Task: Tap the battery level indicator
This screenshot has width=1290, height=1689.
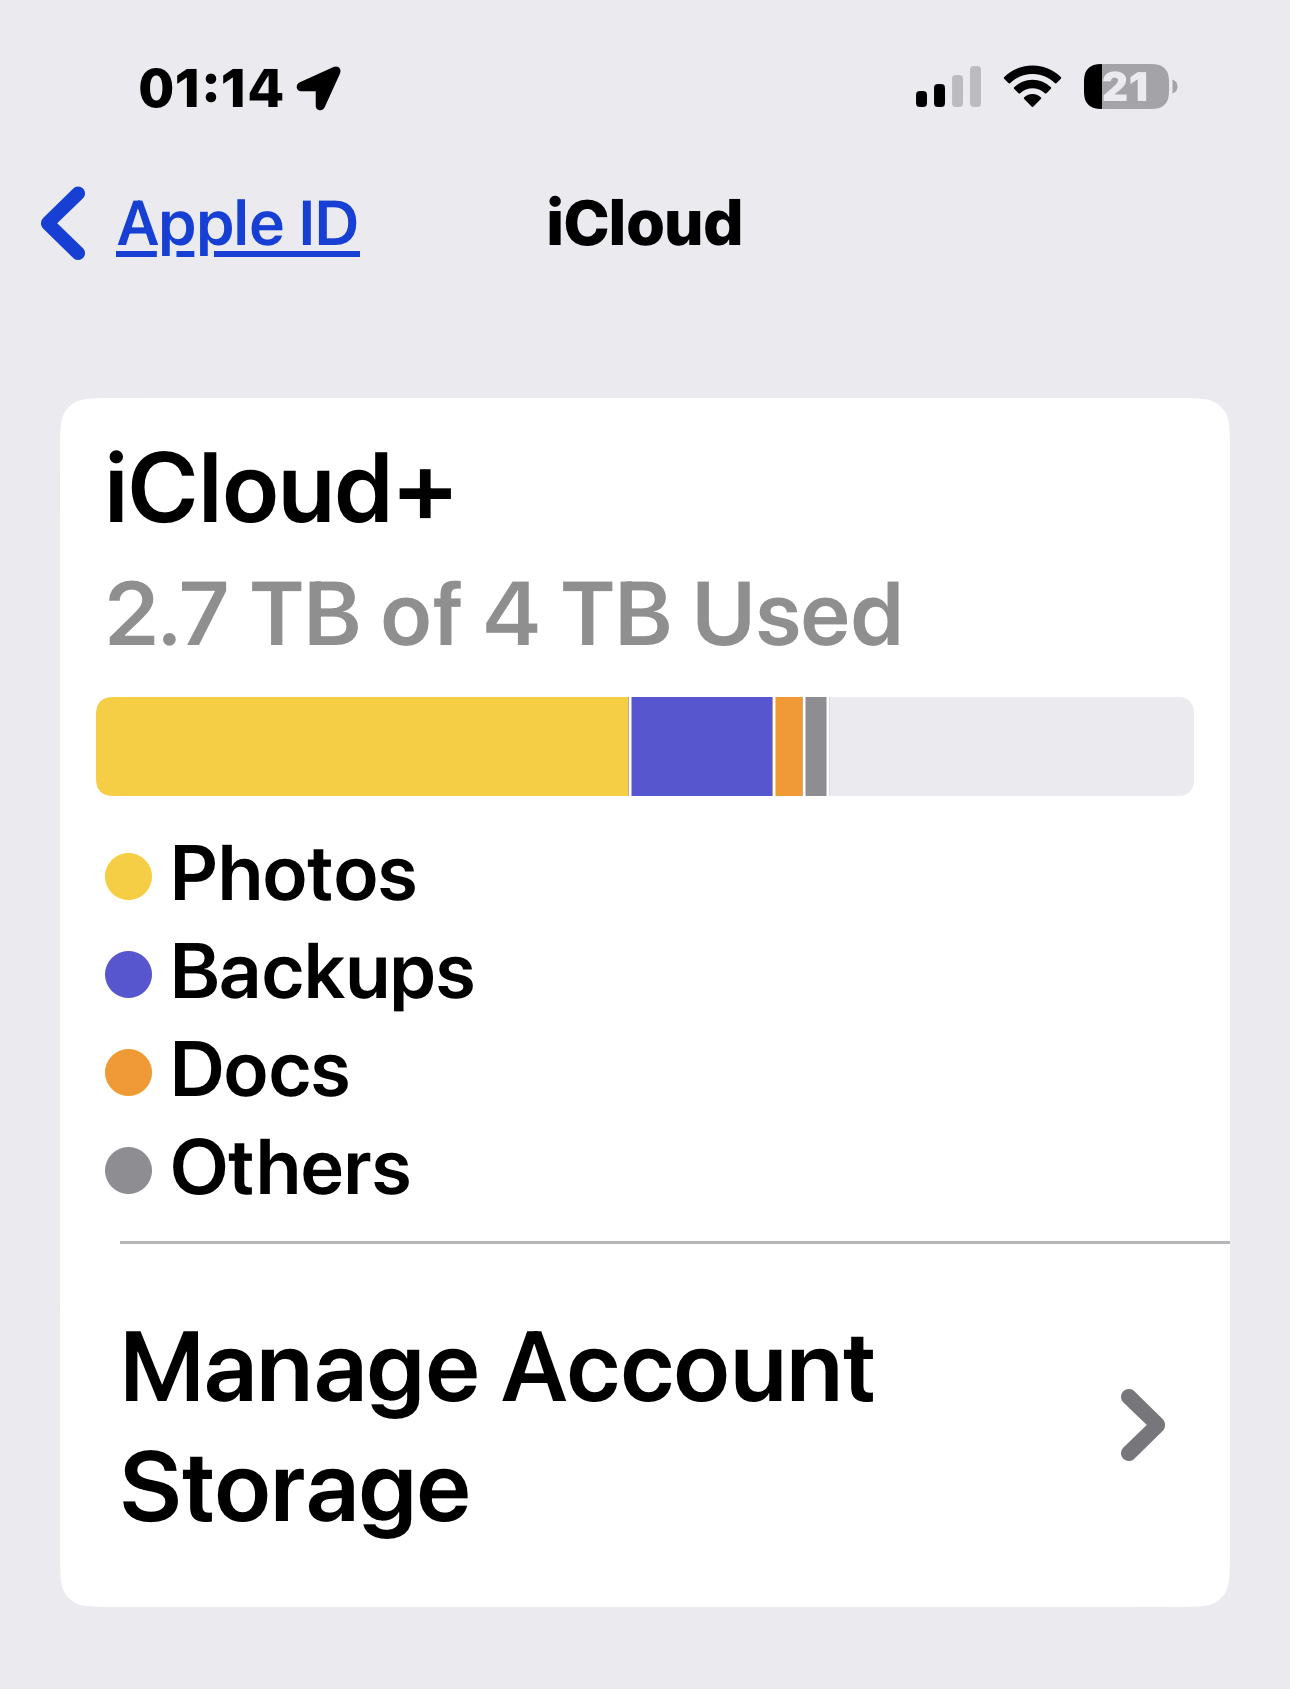Action: point(1129,87)
